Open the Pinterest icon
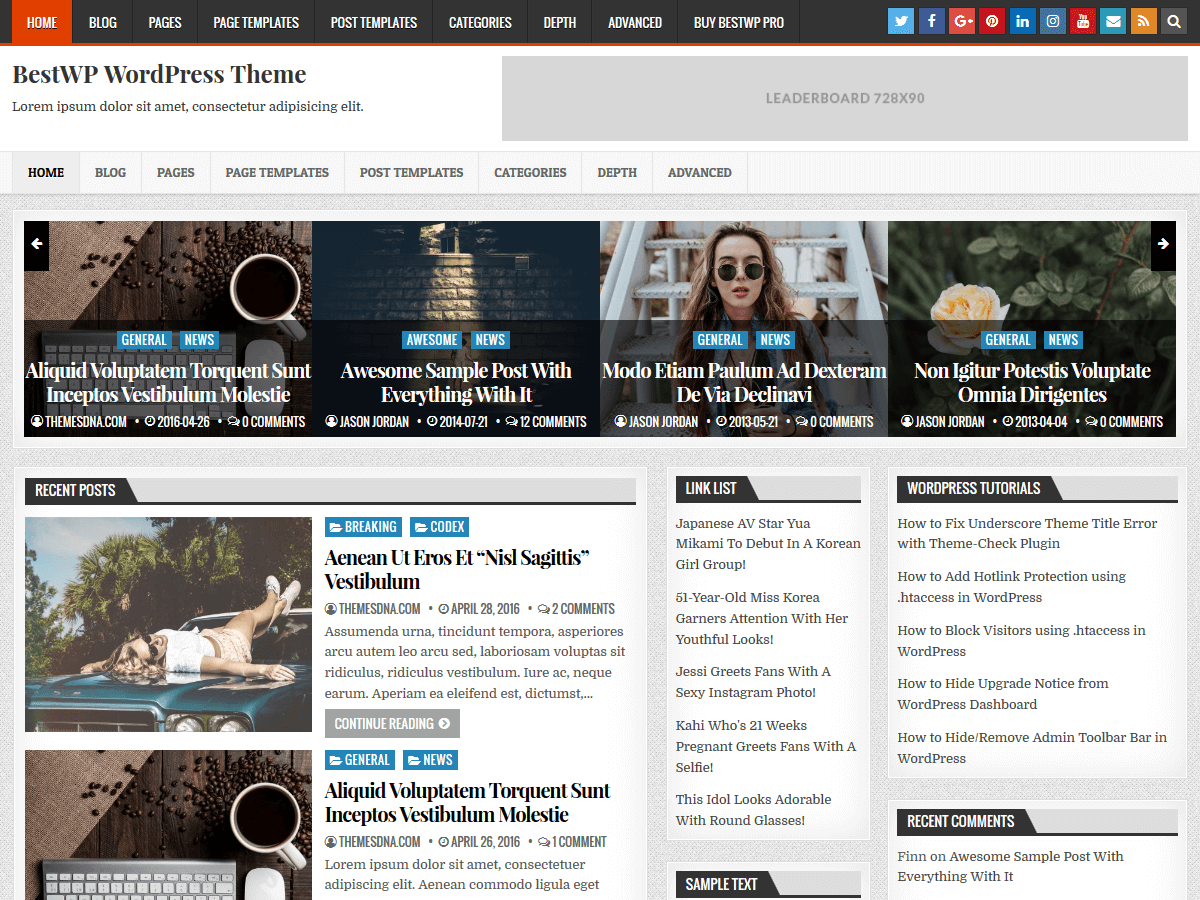 click(991, 20)
